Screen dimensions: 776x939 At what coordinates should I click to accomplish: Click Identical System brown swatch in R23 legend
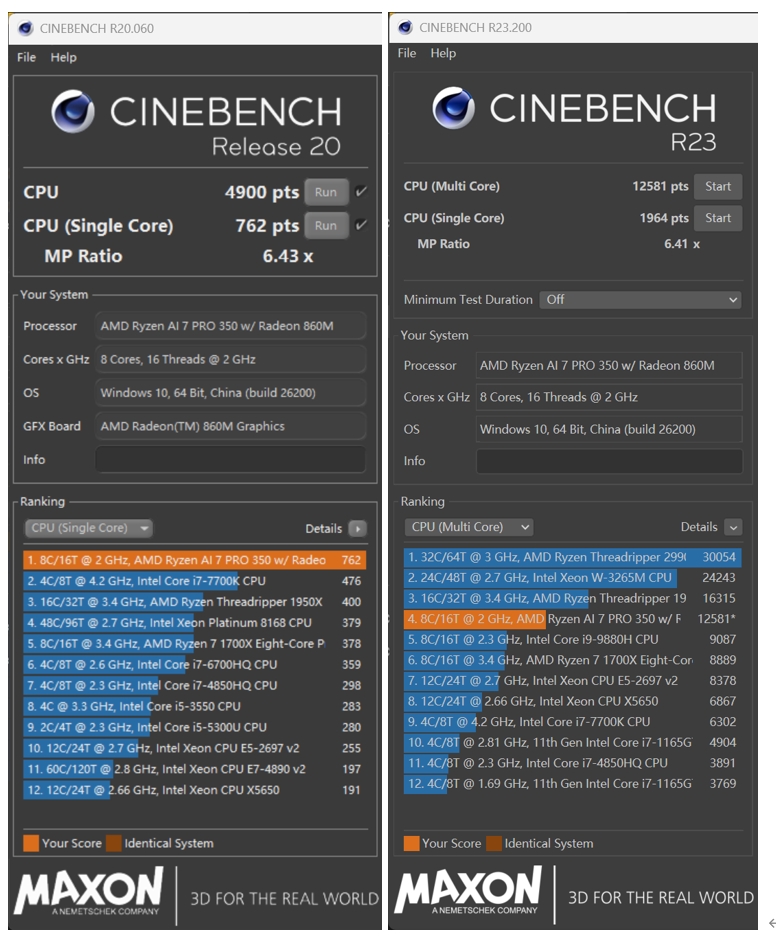point(494,843)
